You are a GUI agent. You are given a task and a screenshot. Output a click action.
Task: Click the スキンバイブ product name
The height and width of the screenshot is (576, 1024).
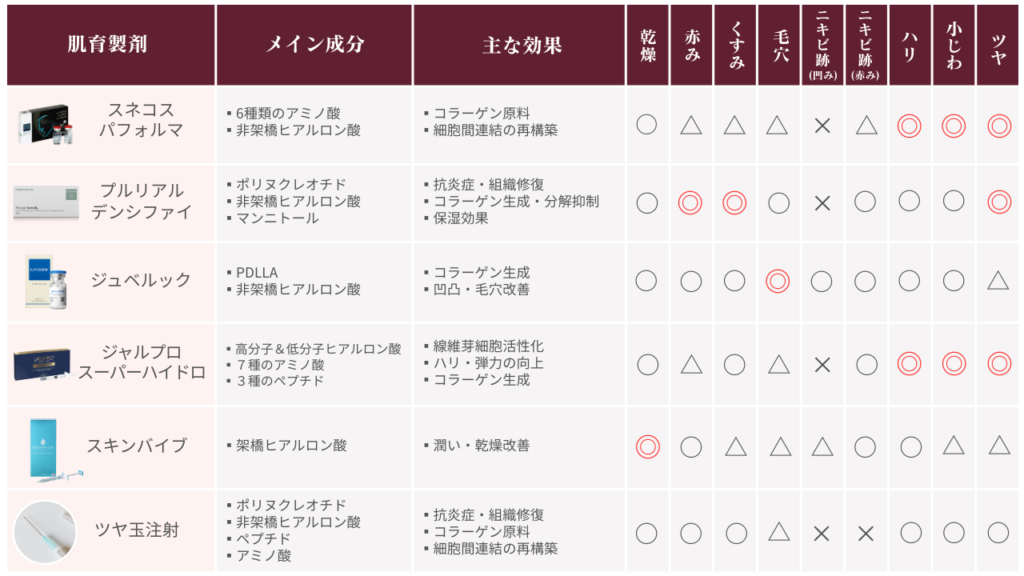[137, 445]
